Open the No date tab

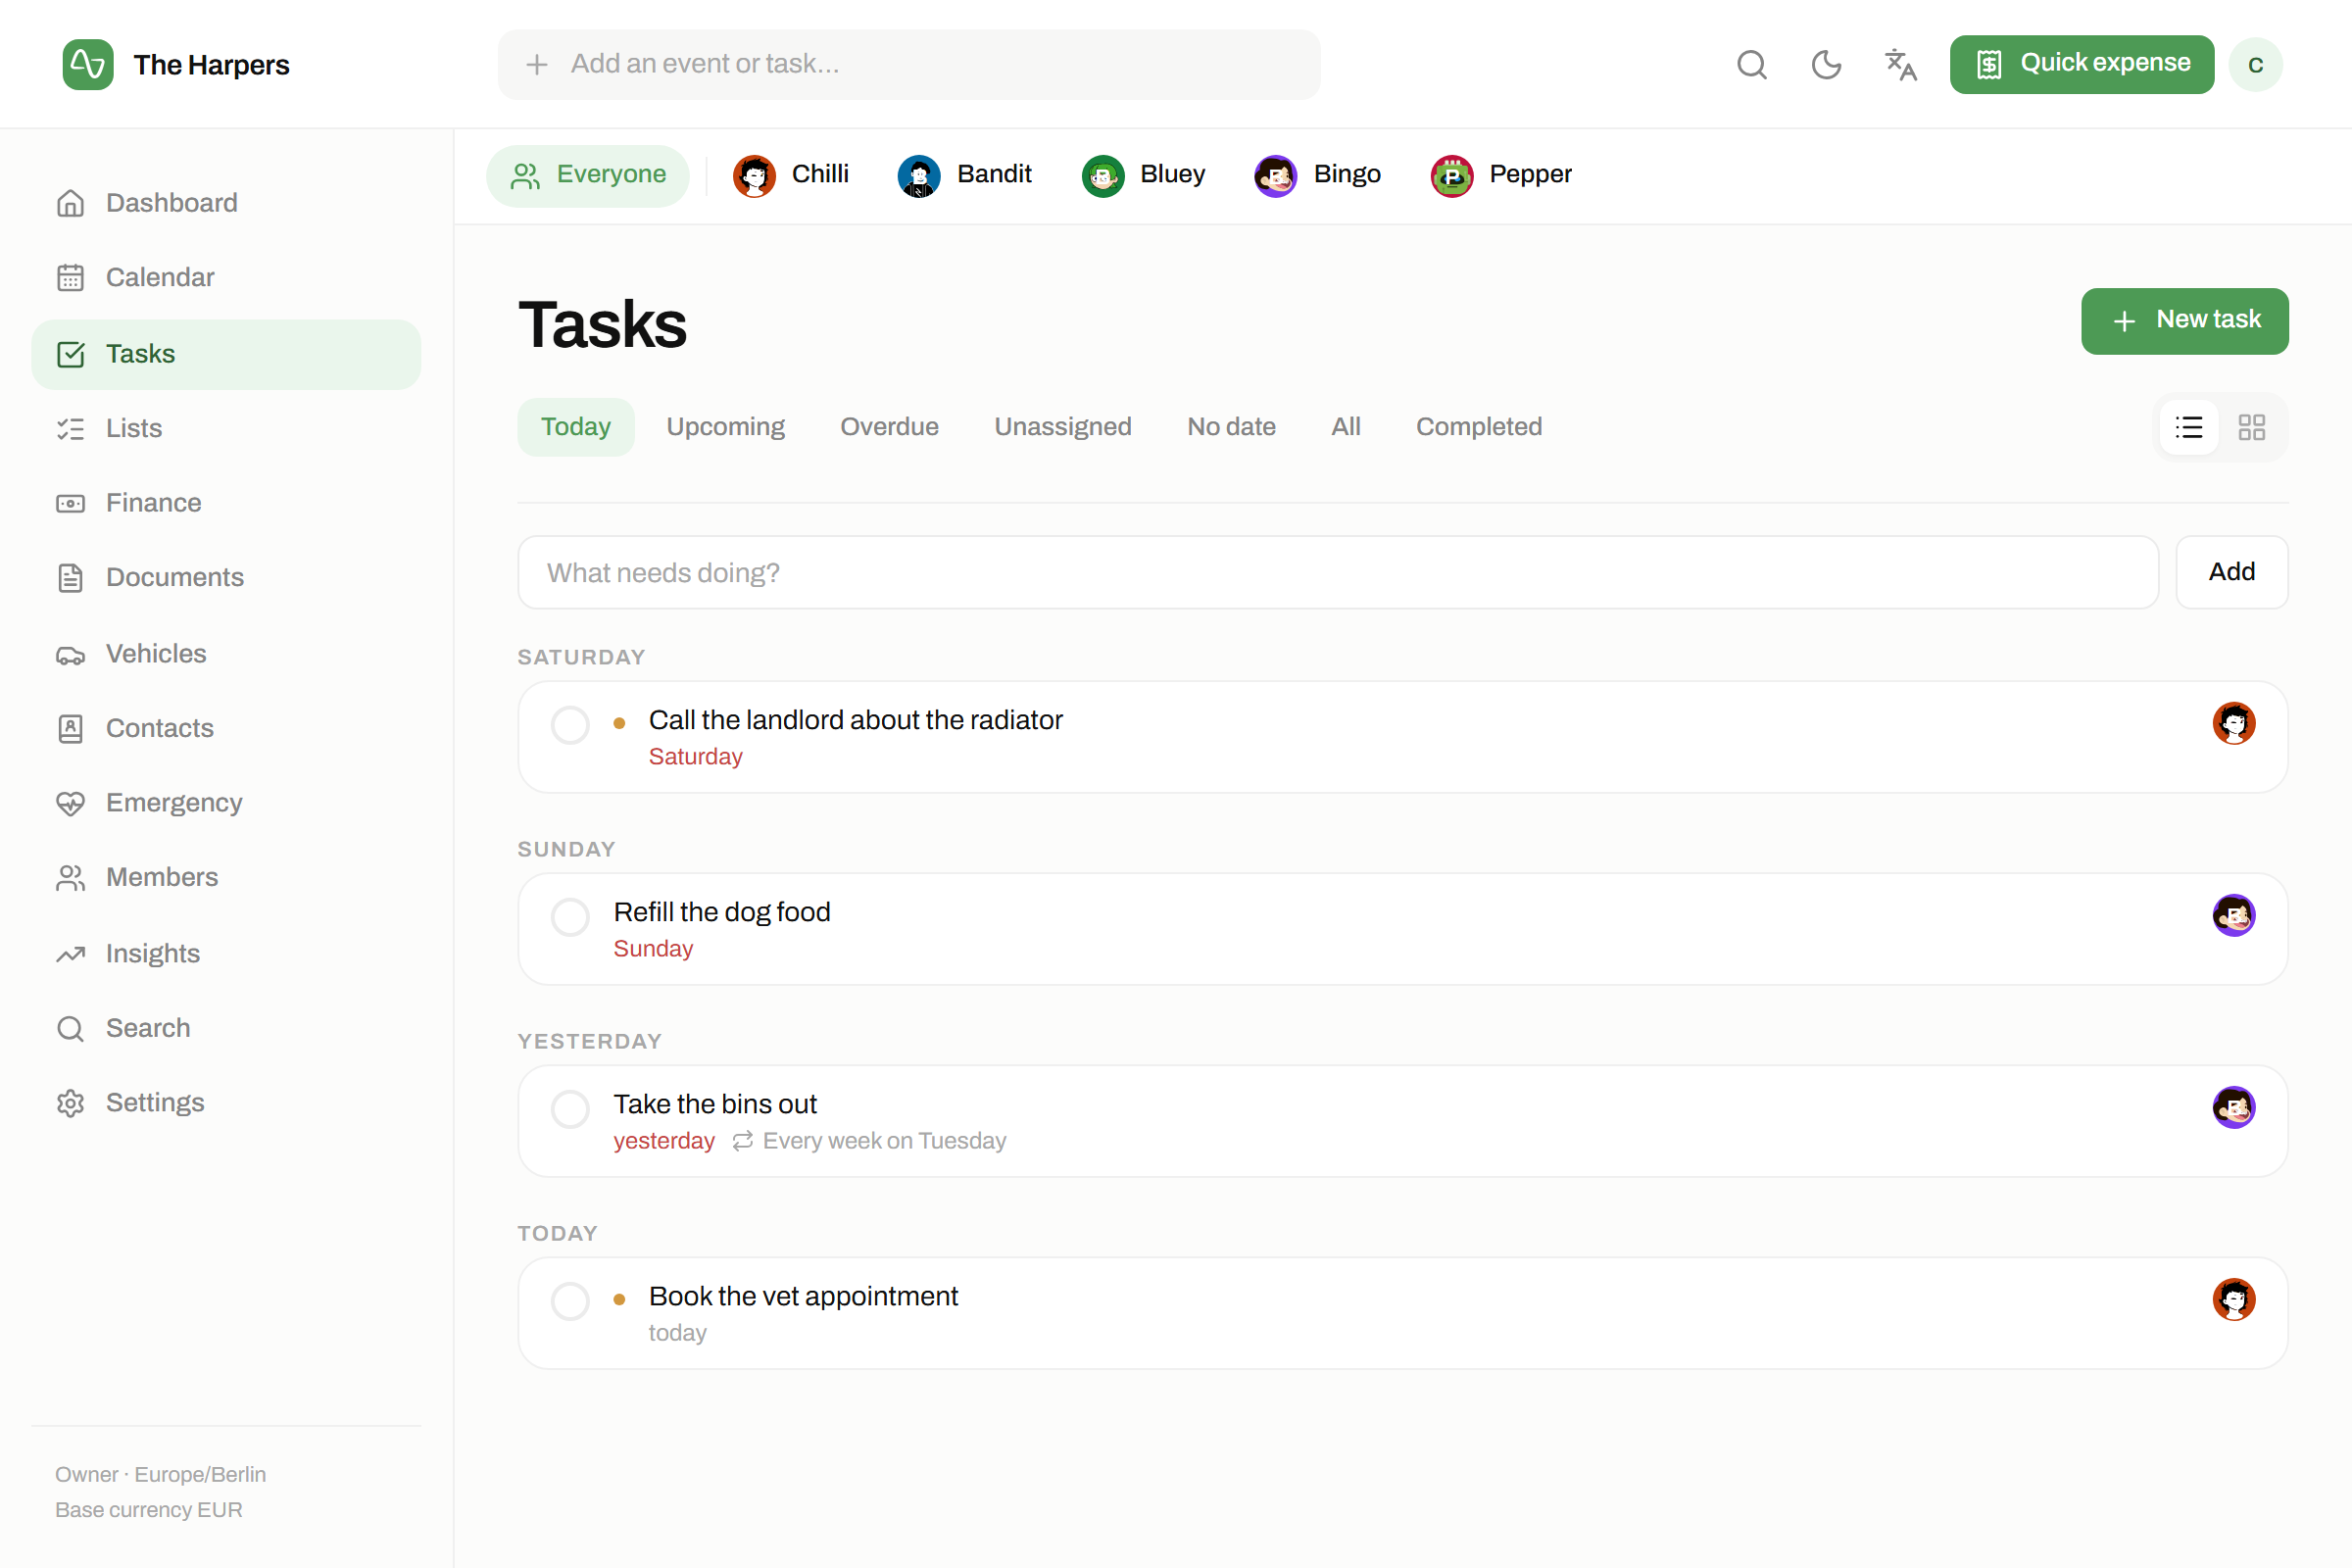(x=1231, y=427)
